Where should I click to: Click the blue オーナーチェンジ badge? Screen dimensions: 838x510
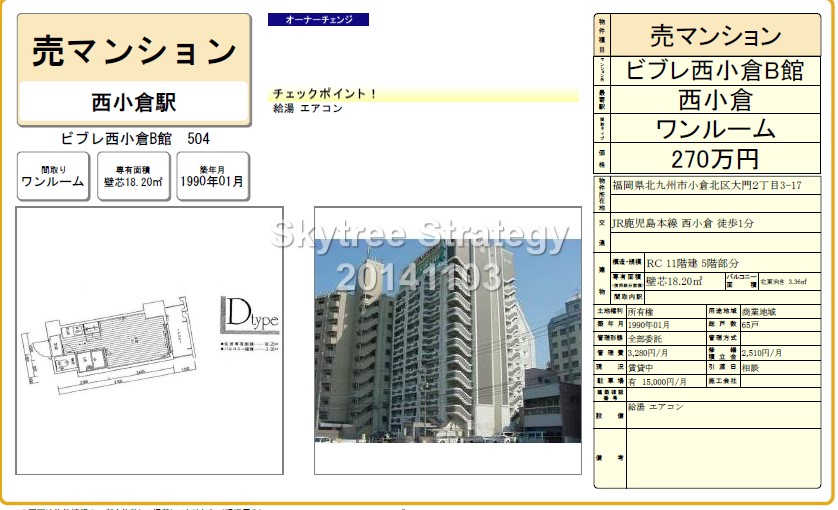(x=318, y=20)
